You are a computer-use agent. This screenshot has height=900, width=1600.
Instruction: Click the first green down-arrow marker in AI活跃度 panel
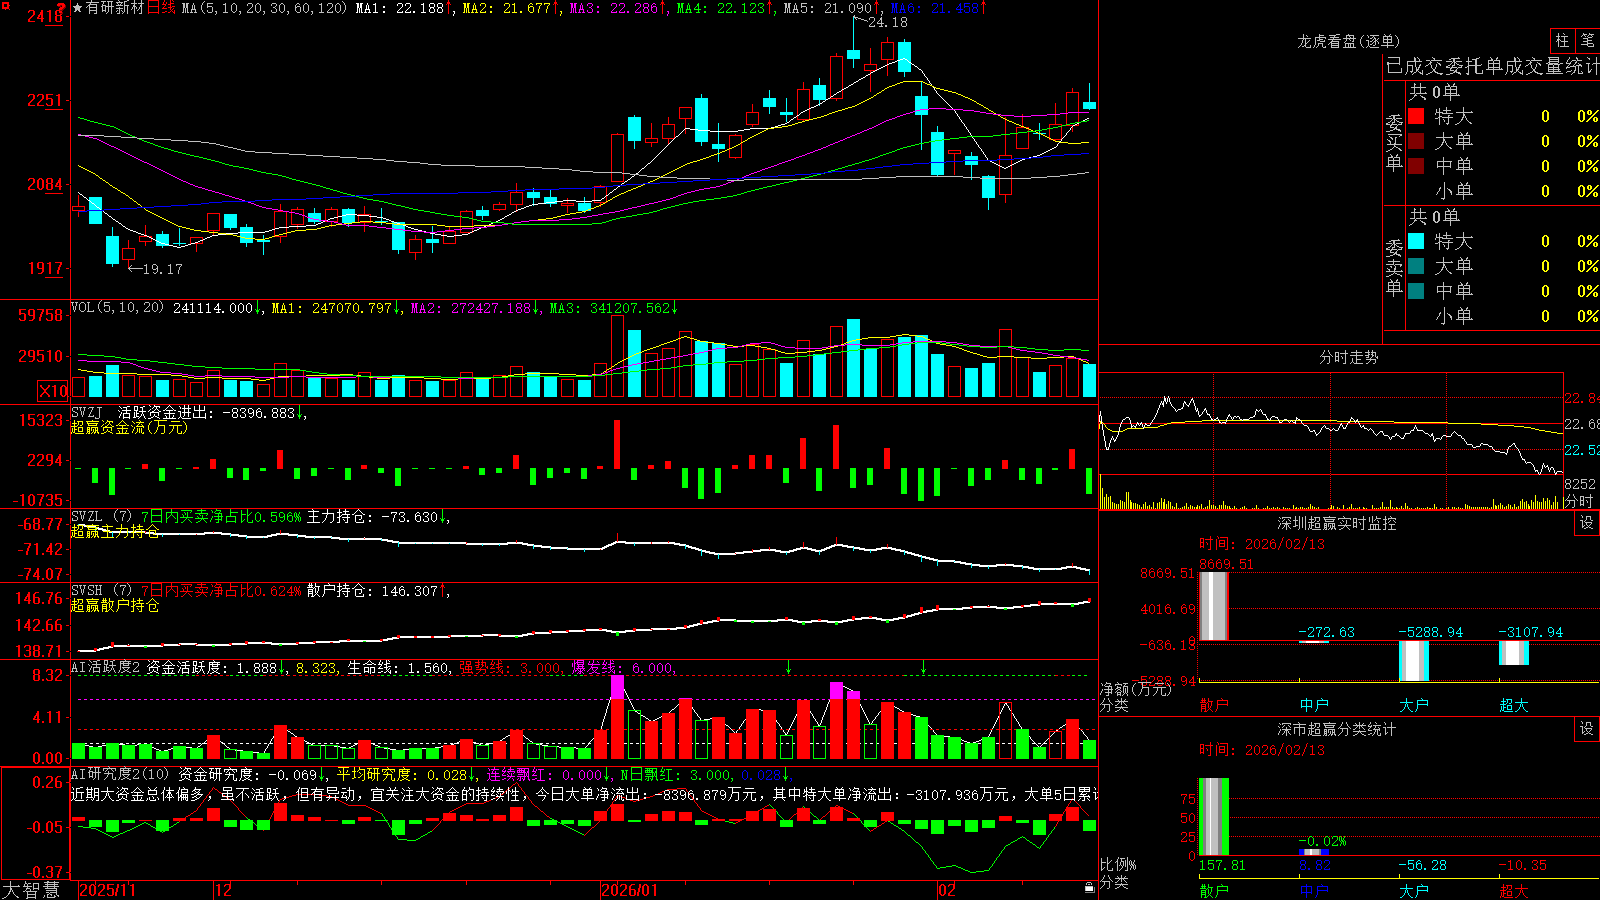click(x=789, y=667)
